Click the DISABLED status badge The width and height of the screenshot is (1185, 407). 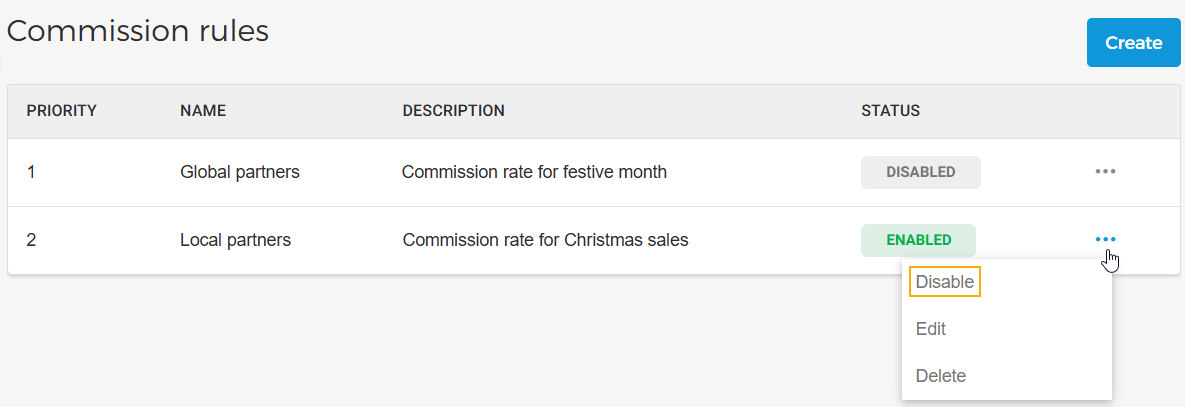[x=920, y=172]
